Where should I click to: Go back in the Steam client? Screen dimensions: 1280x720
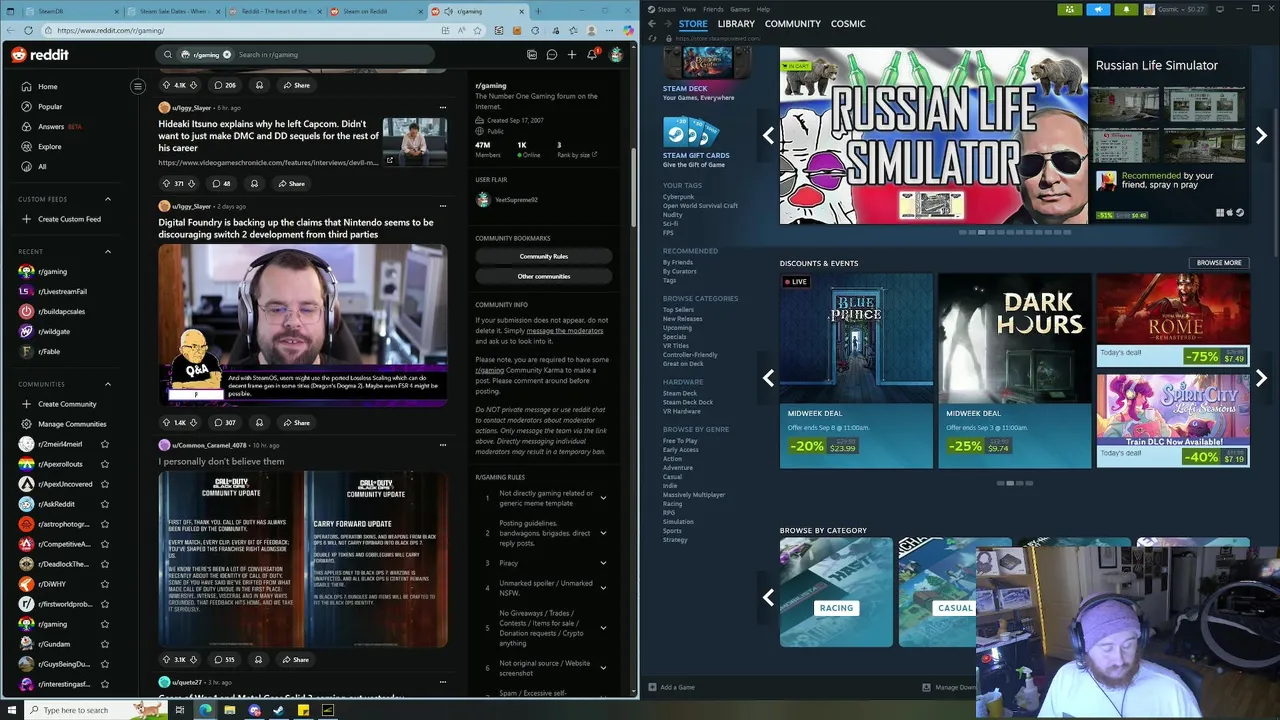click(x=651, y=24)
